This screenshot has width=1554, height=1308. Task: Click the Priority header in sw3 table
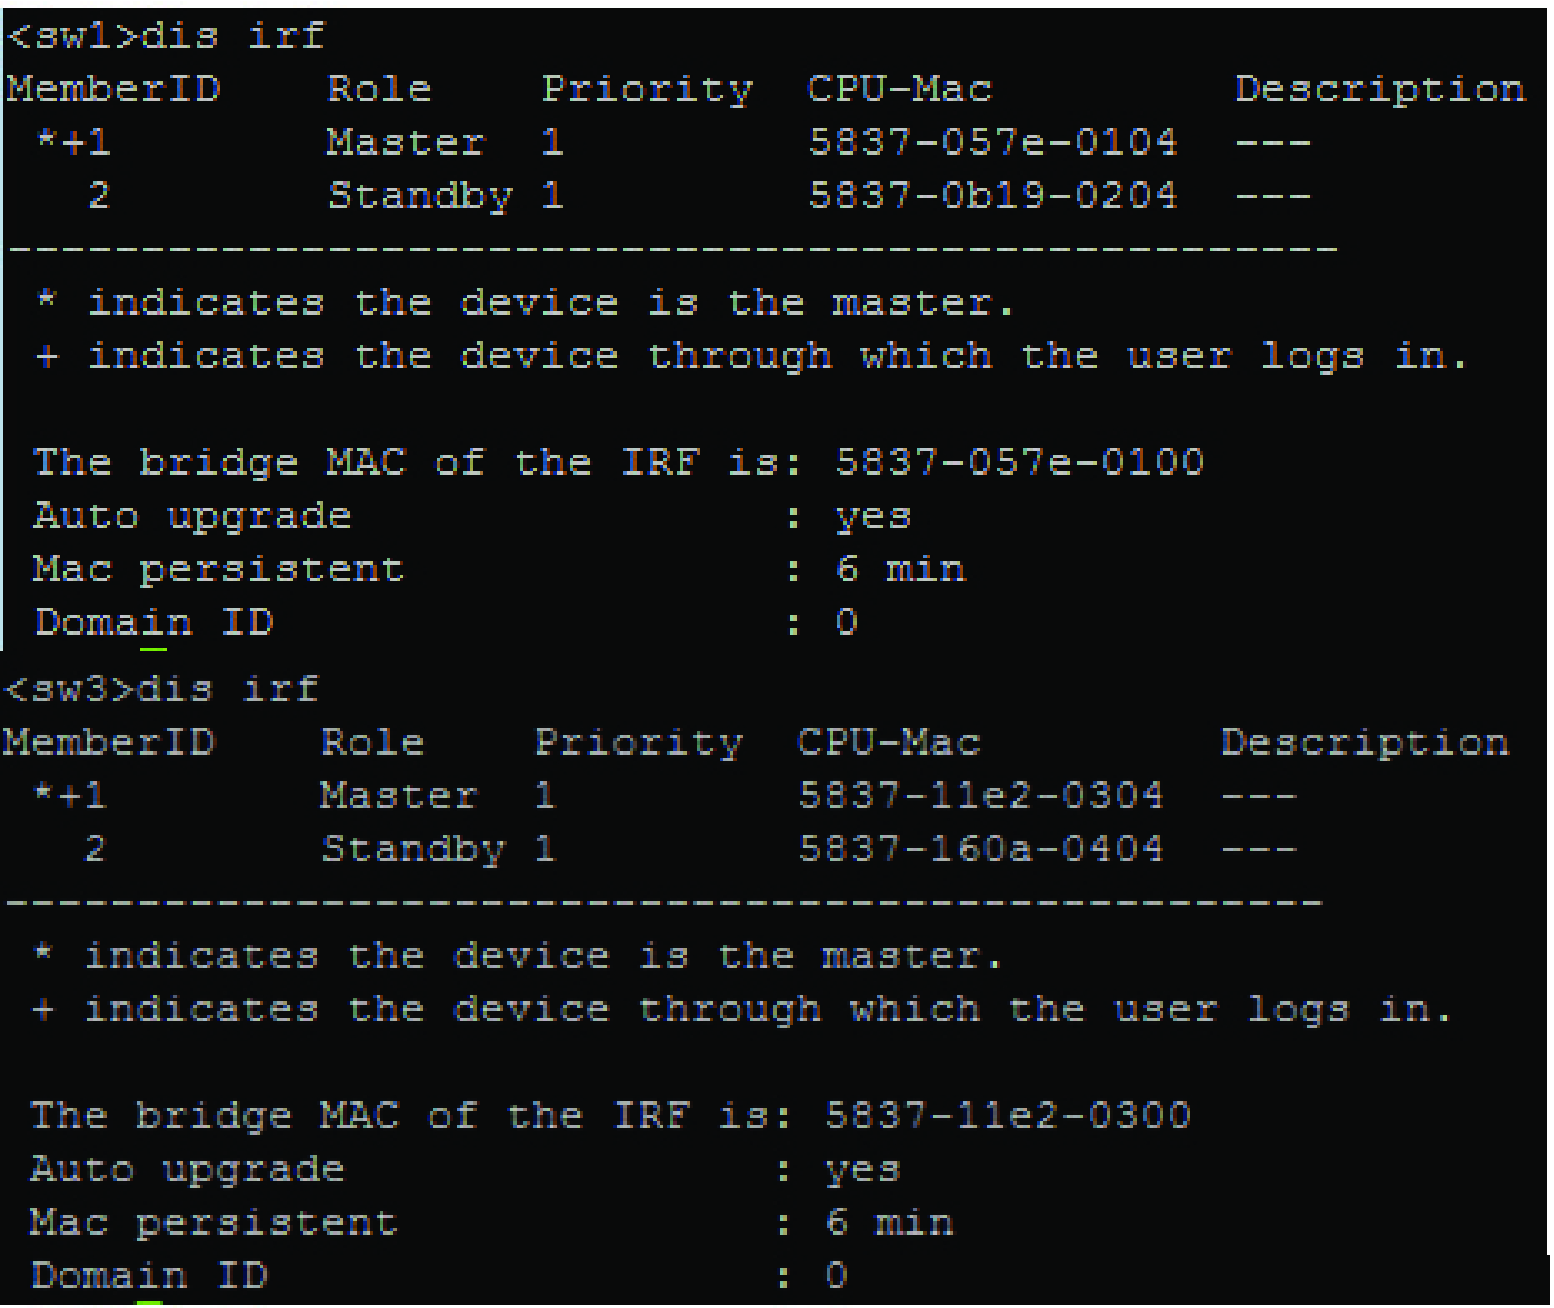pyautogui.click(x=639, y=743)
